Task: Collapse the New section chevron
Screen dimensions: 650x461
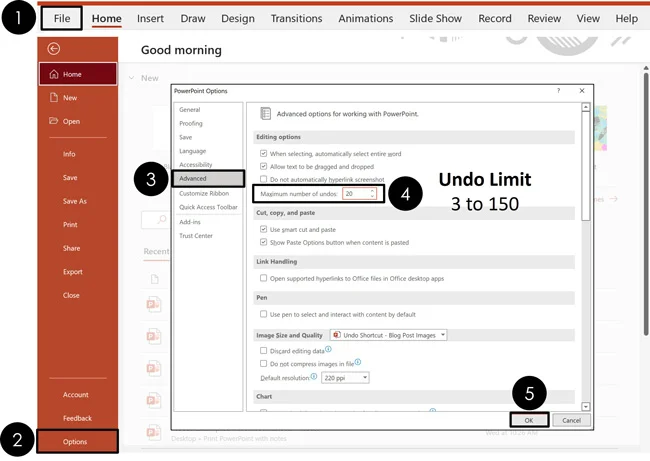Action: tap(131, 78)
